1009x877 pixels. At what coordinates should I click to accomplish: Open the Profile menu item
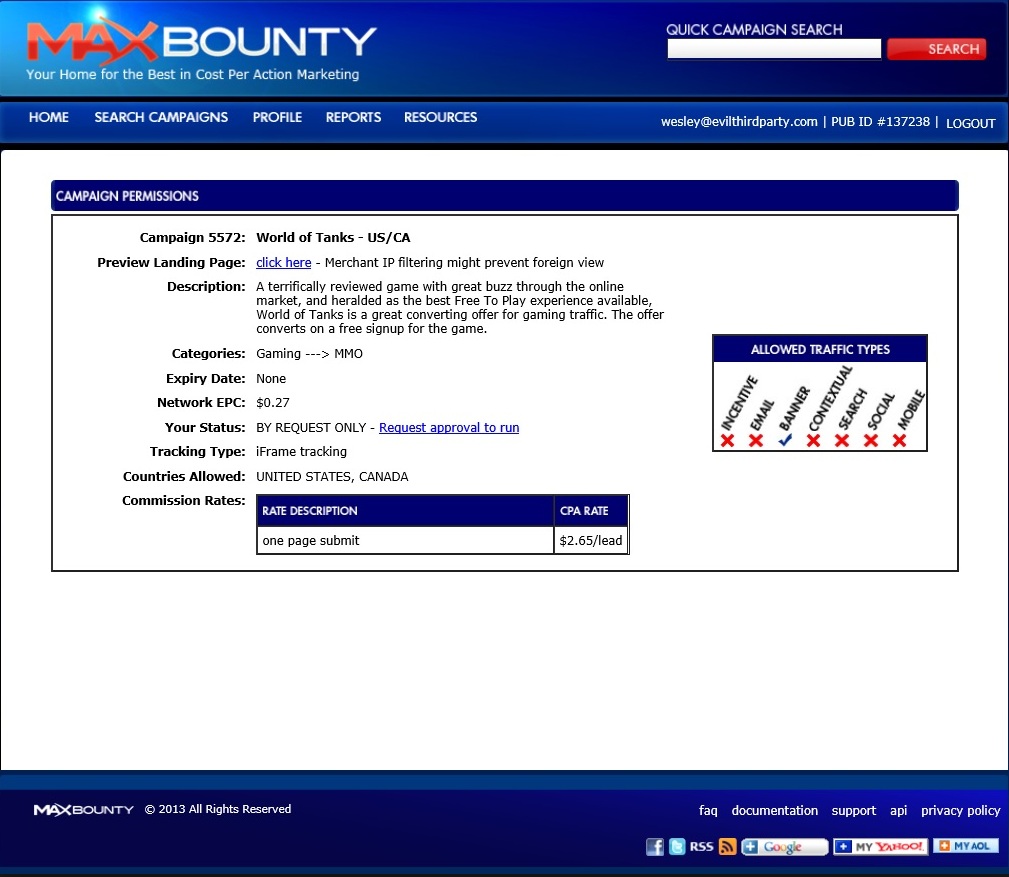277,117
